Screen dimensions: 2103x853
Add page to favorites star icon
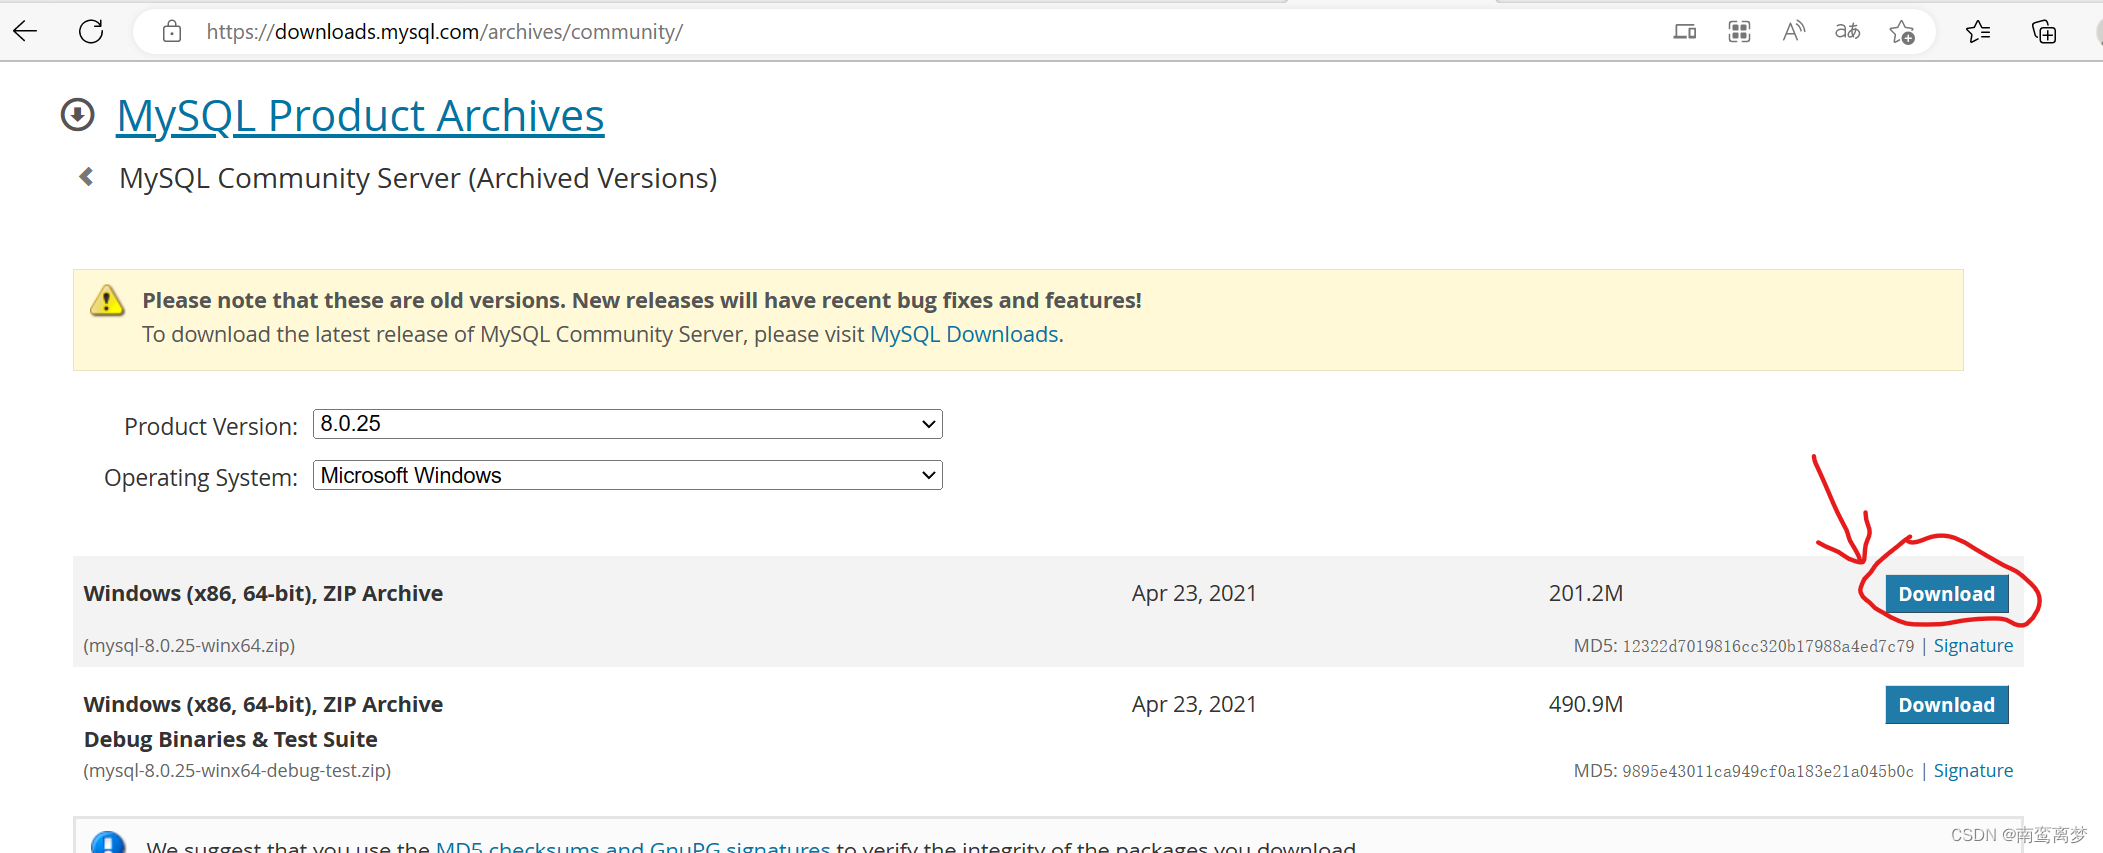pos(1902,32)
